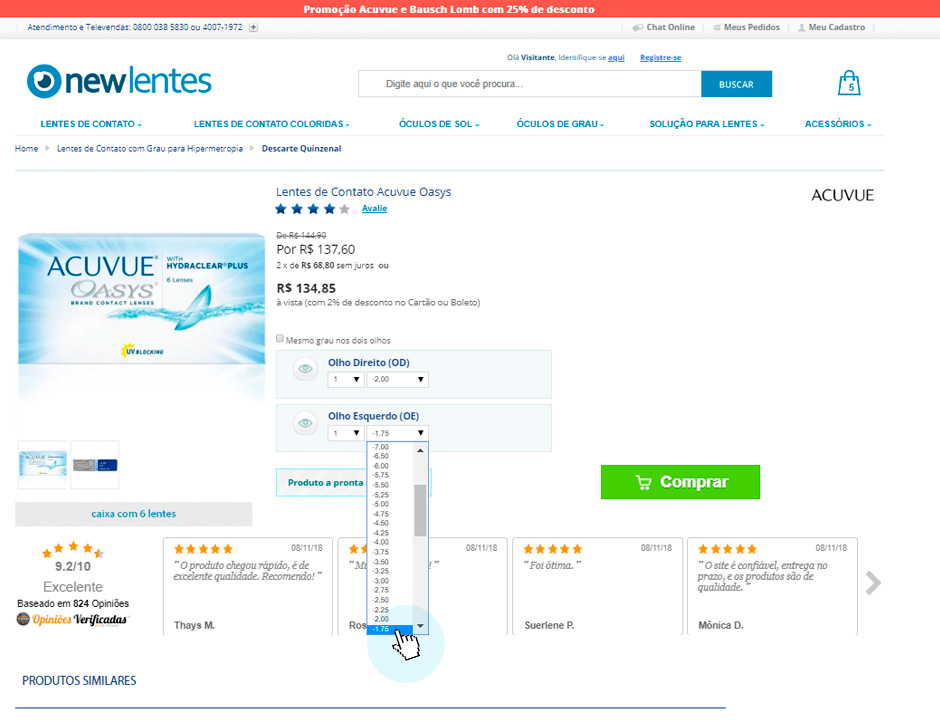Click the review by Thays M.
The width and height of the screenshot is (940, 725).
click(x=248, y=586)
